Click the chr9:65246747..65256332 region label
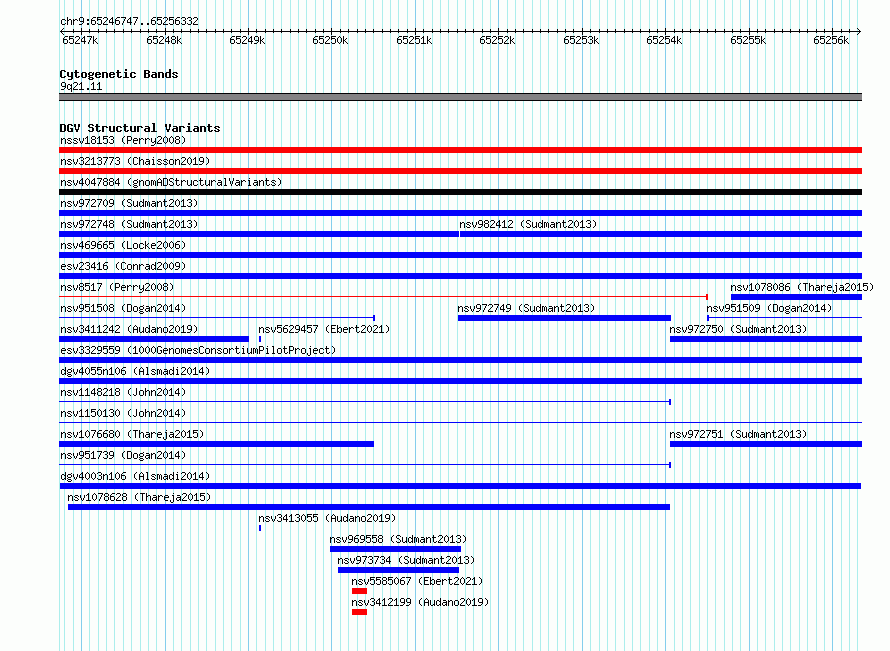This screenshot has width=890, height=651. (129, 22)
